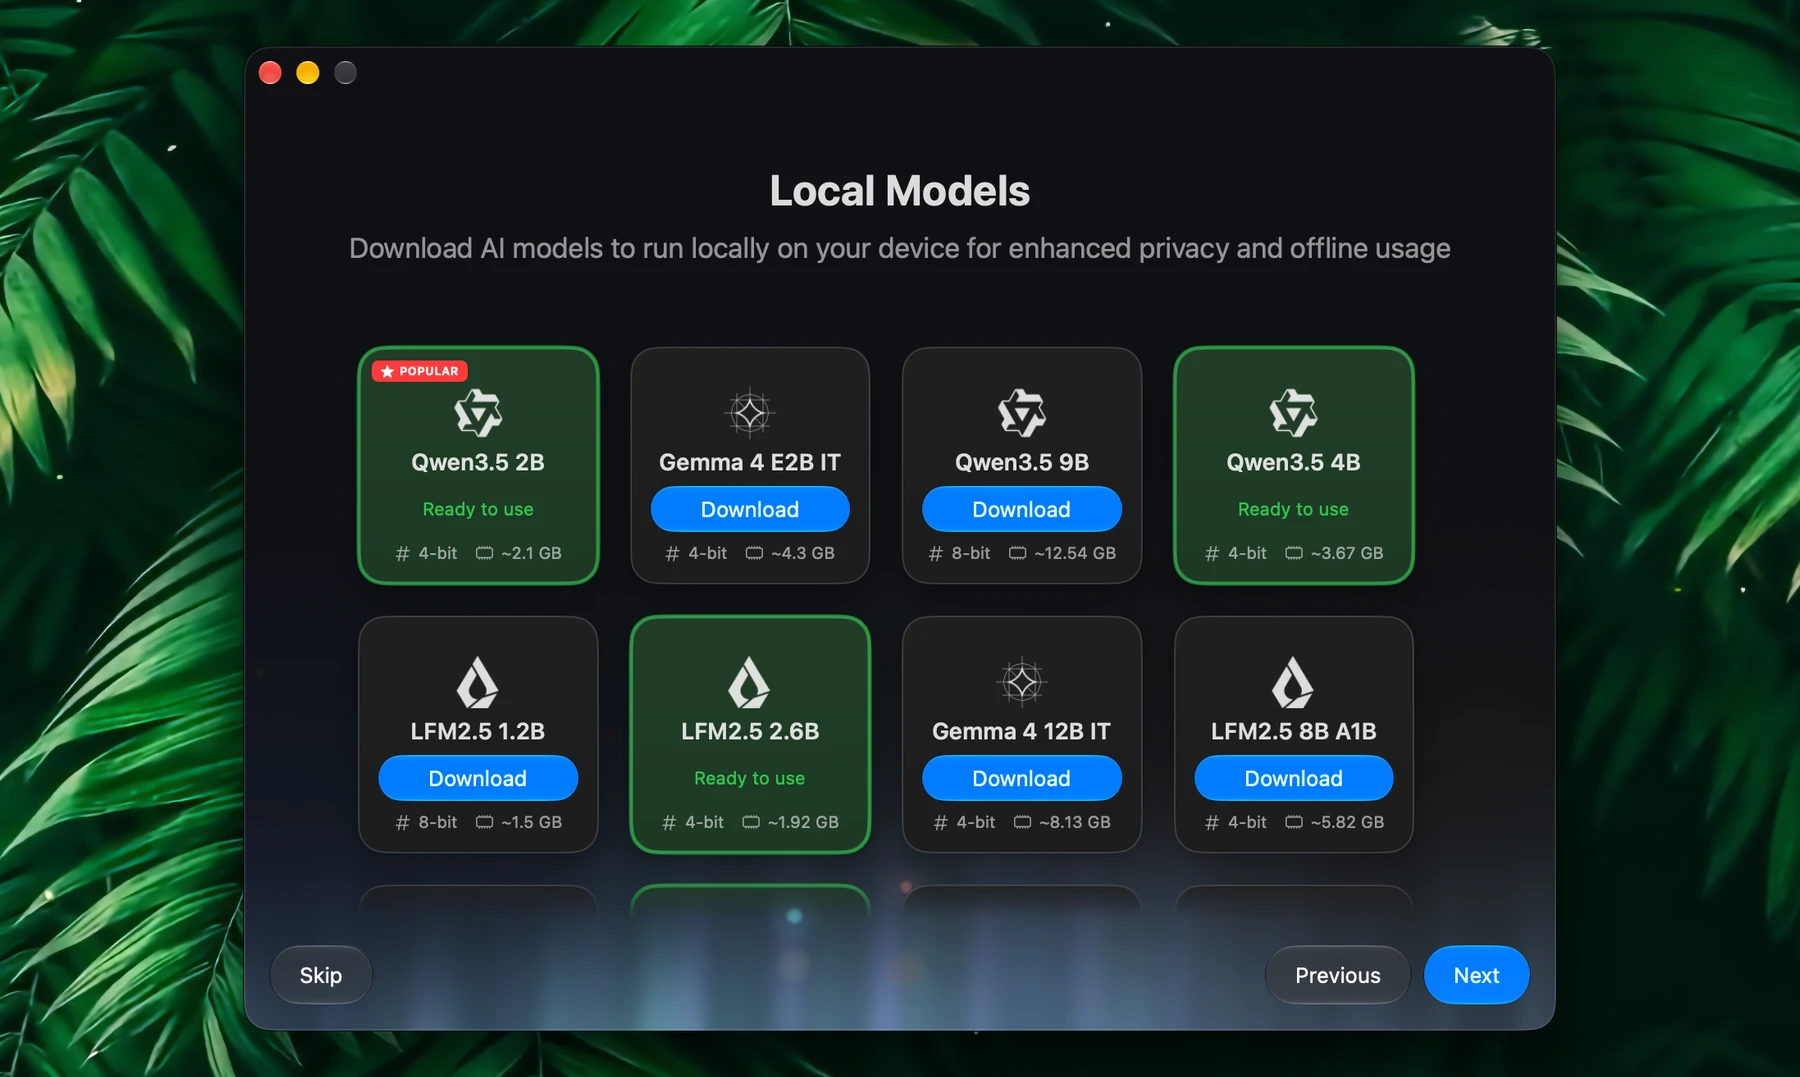Click the LFM2.5 1.2B model name
The height and width of the screenshot is (1077, 1800).
tap(478, 731)
